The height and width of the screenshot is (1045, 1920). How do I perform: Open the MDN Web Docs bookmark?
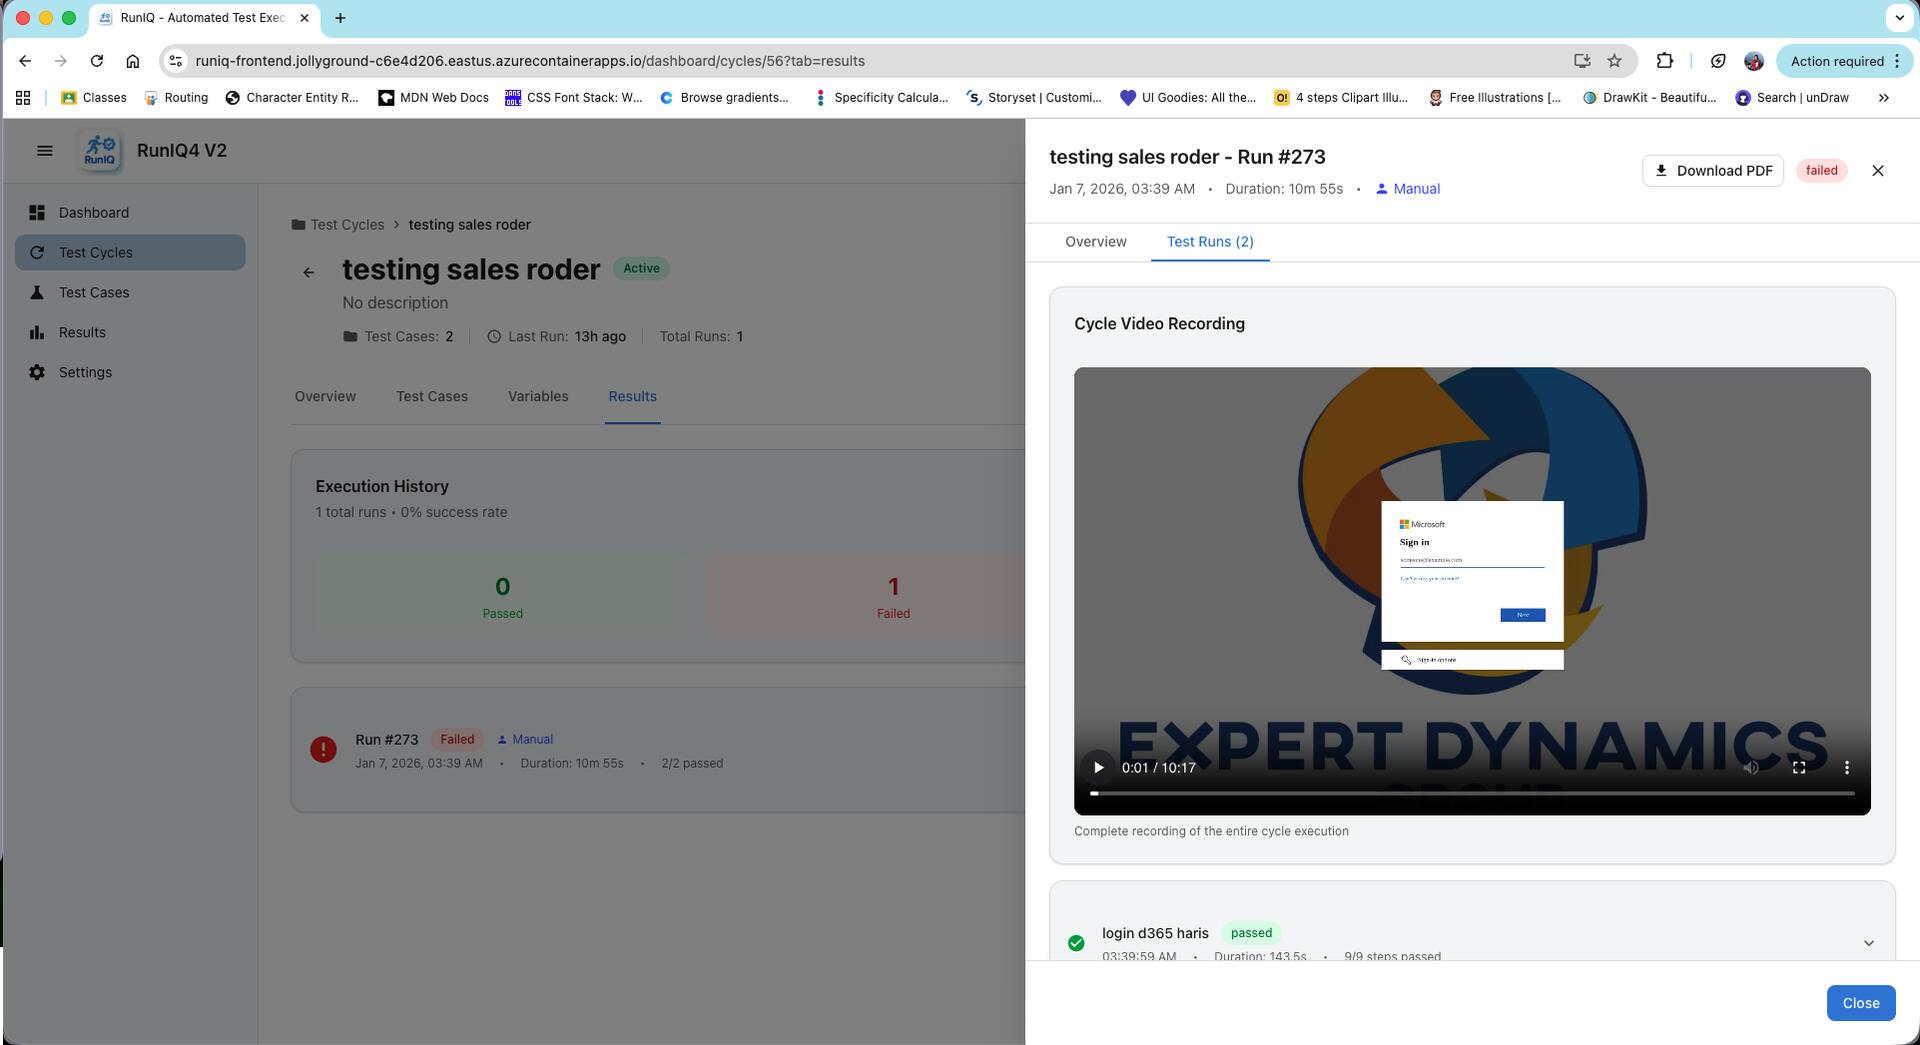[x=434, y=98]
